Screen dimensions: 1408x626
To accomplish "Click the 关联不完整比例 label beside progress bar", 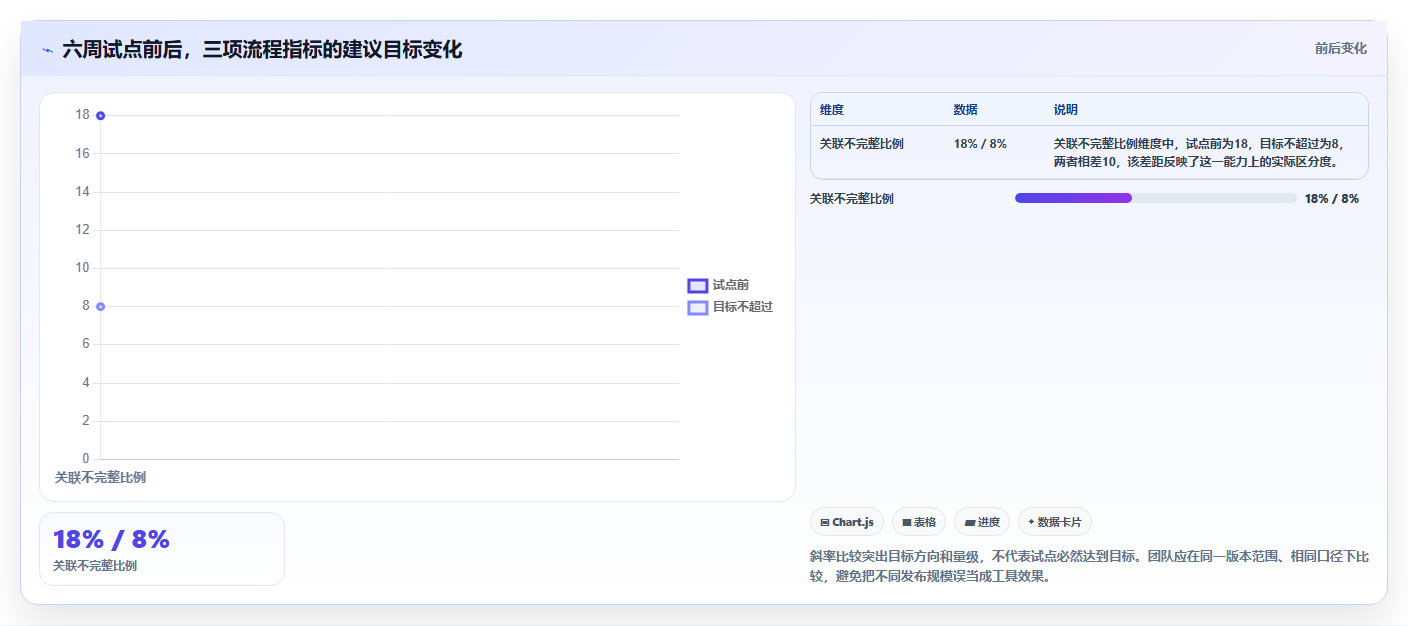I will point(852,199).
